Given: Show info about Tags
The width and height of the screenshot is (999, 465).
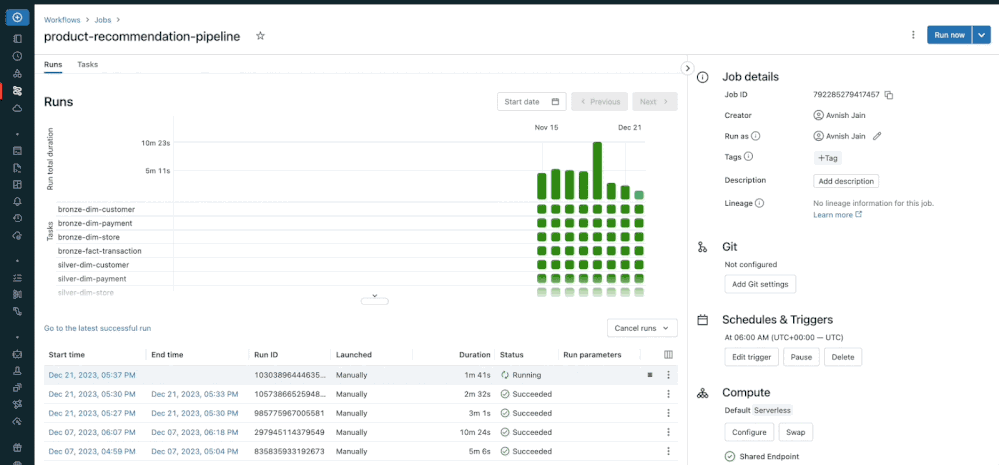Looking at the screenshot, I should tap(749, 156).
